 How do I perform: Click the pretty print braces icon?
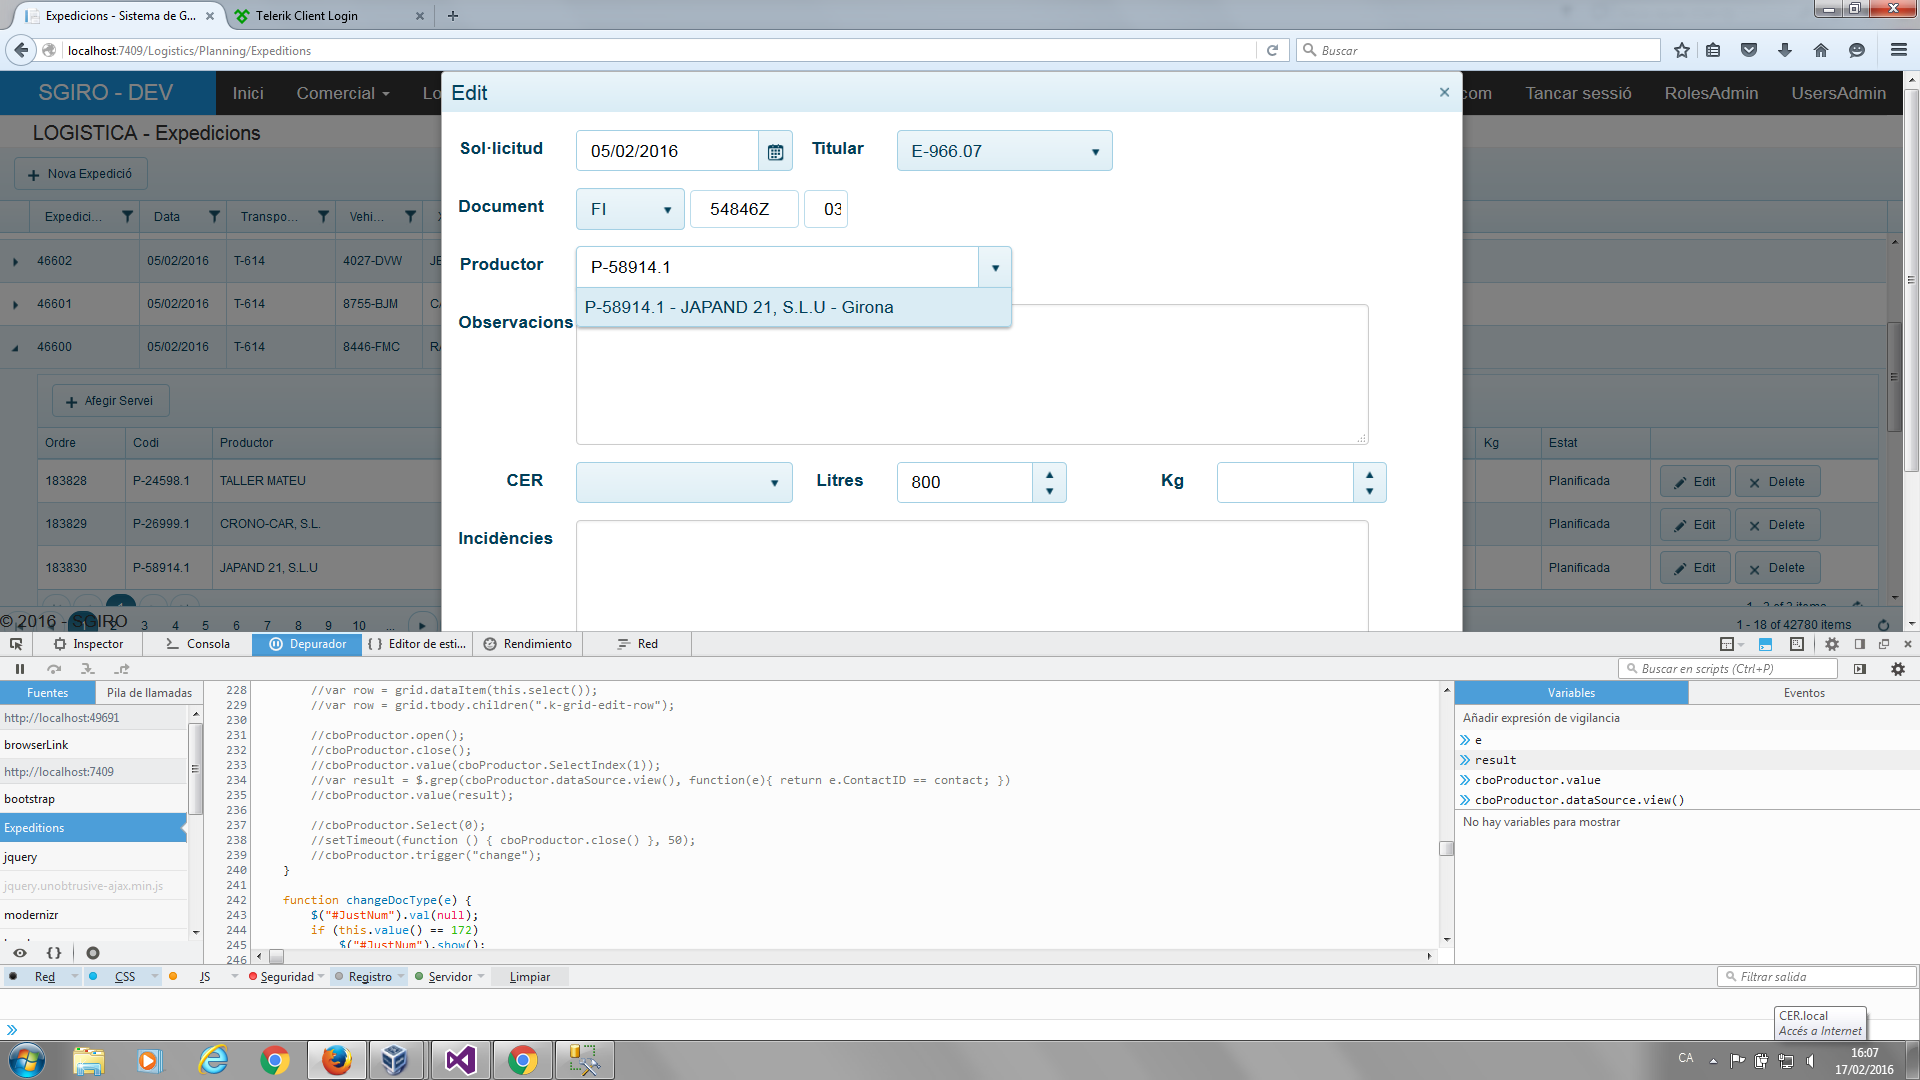click(54, 953)
